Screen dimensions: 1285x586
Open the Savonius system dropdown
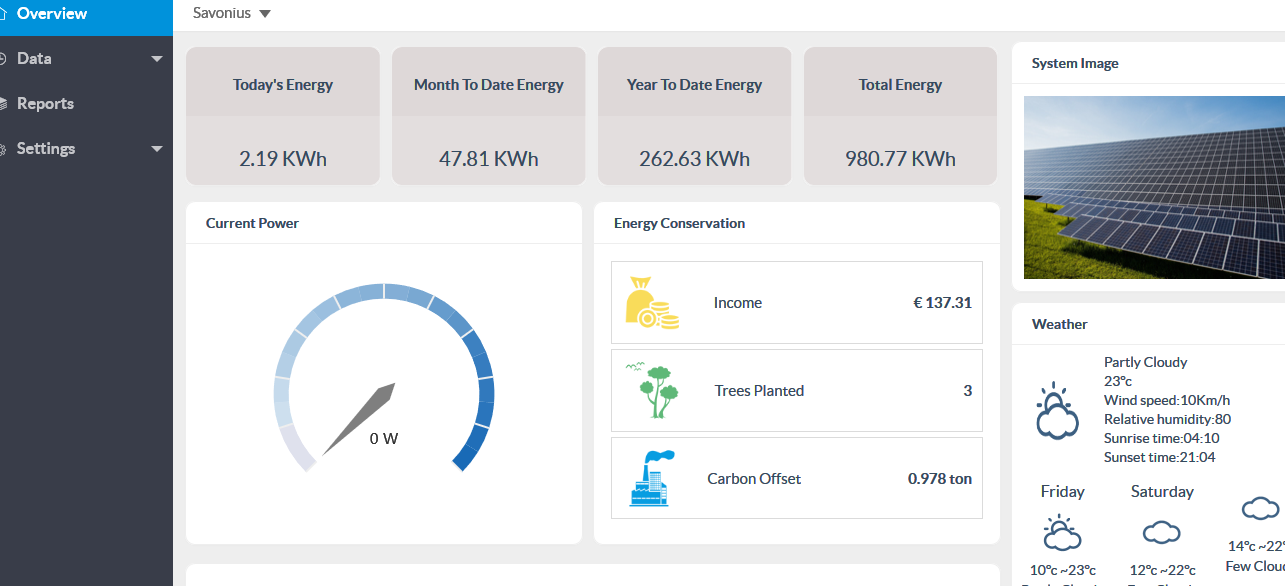(232, 14)
